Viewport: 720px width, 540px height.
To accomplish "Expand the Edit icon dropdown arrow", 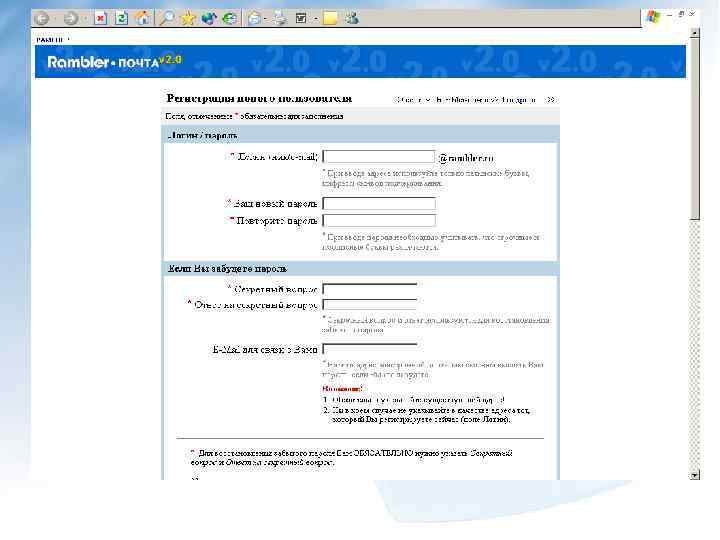I will tap(315, 19).
